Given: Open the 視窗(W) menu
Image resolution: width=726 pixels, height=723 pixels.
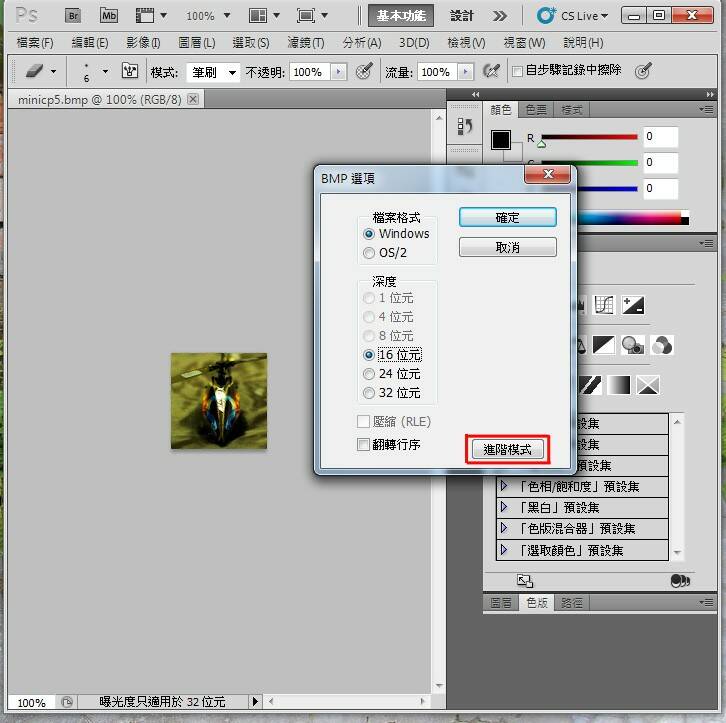Looking at the screenshot, I should (524, 43).
